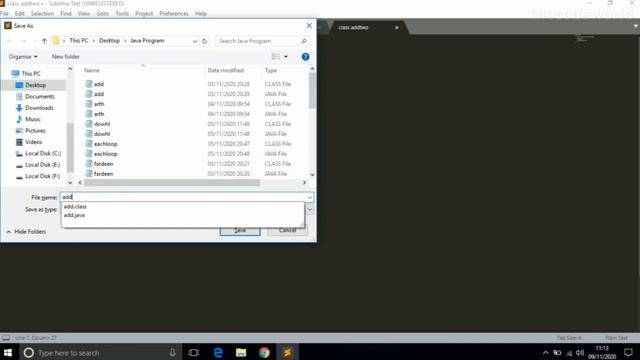Open the File menu in Sublime Text
This screenshot has width=640, height=360.
point(4,13)
